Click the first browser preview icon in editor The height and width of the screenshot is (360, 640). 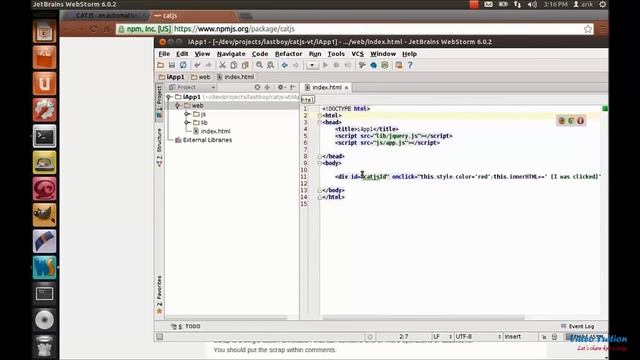click(562, 121)
